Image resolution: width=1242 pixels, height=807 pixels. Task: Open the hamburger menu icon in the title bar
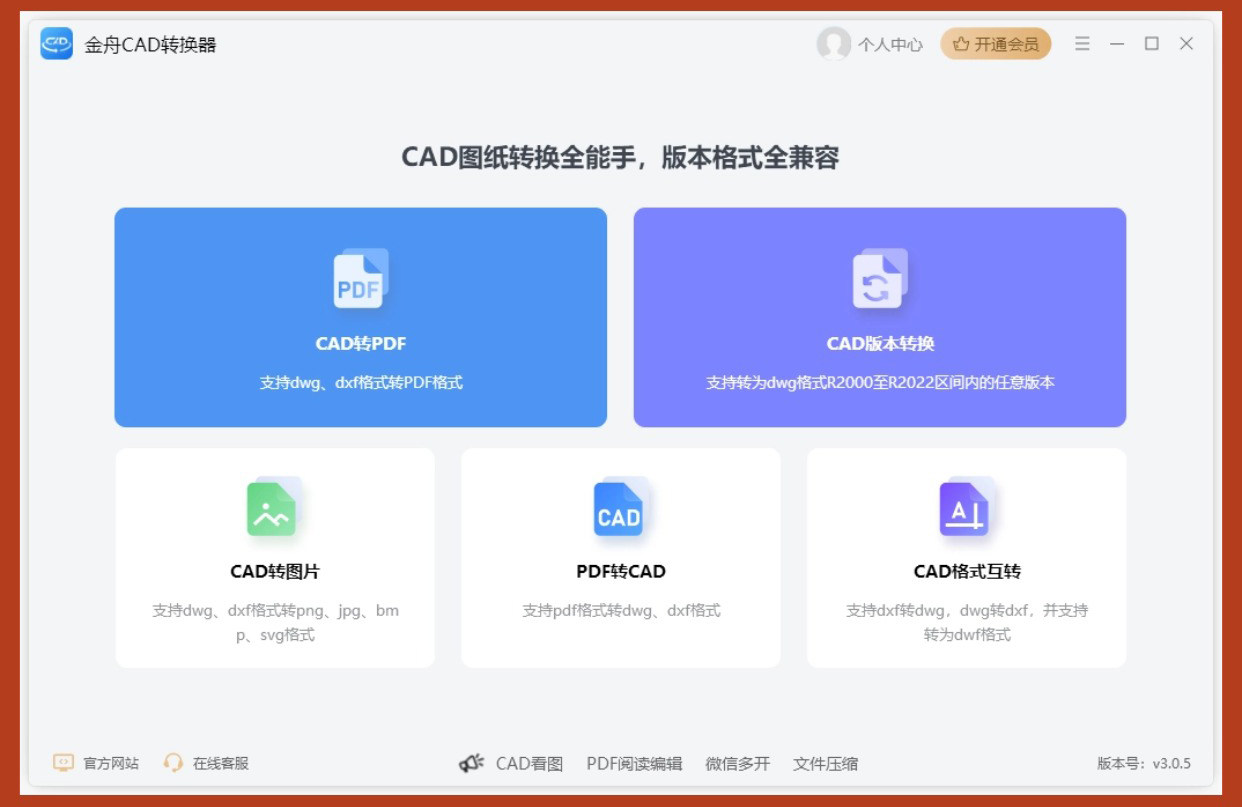coord(1082,44)
